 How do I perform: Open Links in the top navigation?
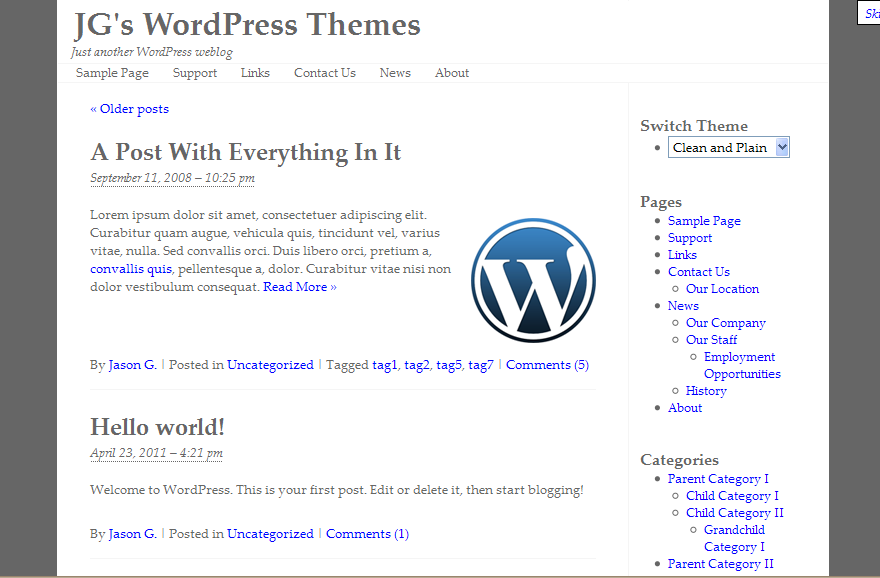(255, 73)
